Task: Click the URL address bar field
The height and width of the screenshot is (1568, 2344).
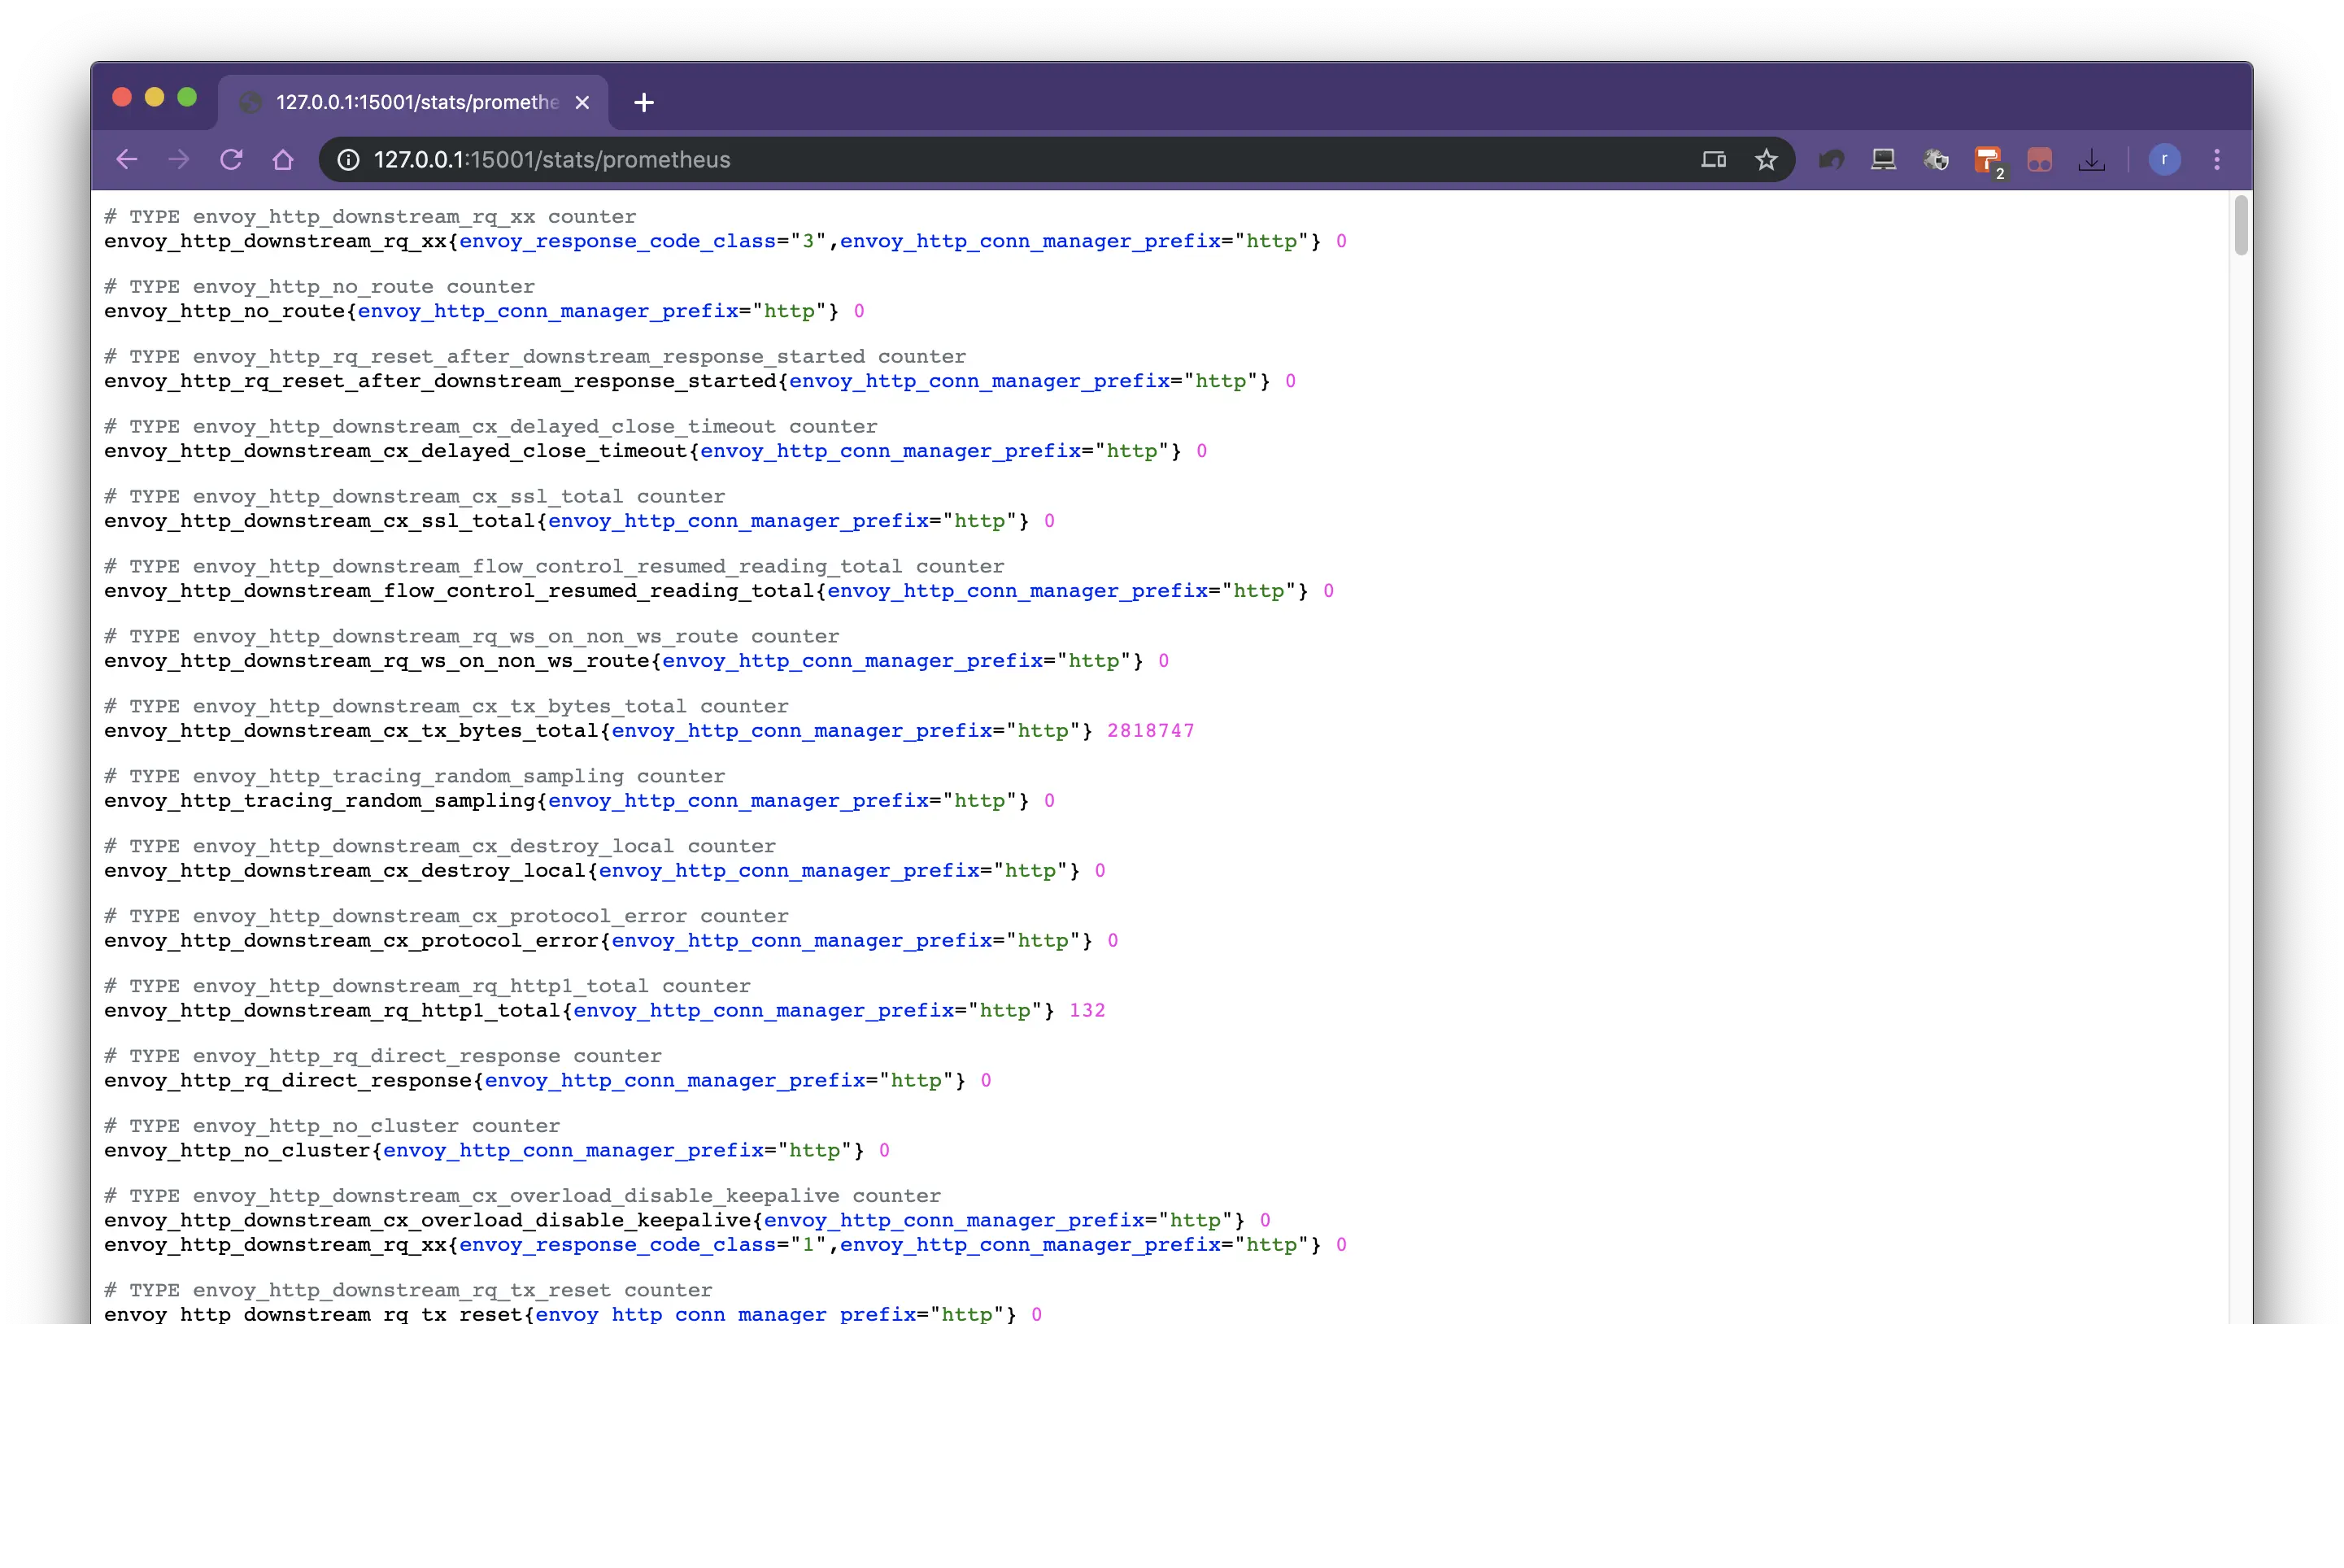Action: pos(1000,160)
